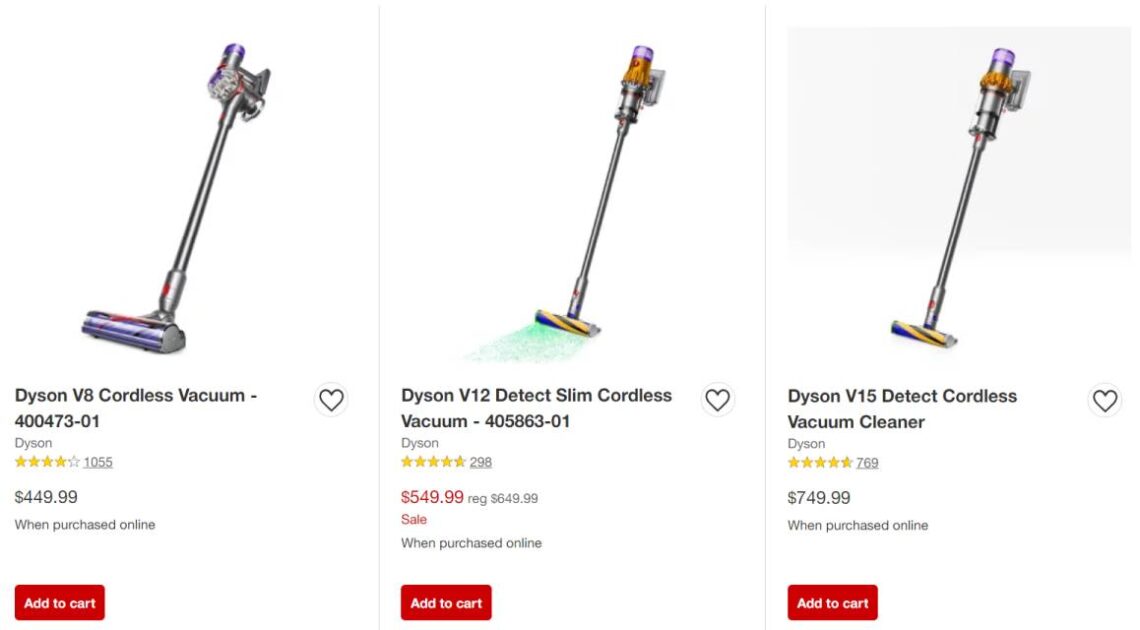Click the Dyson V8 star rating

45,462
